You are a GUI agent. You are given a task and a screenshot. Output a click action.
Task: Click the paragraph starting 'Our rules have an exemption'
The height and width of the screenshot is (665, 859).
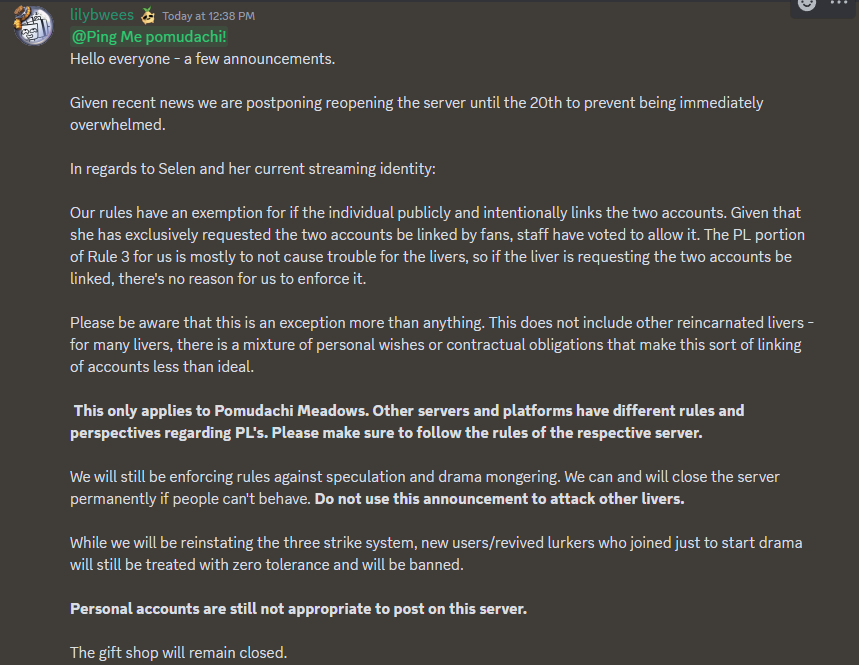pyautogui.click(x=437, y=245)
